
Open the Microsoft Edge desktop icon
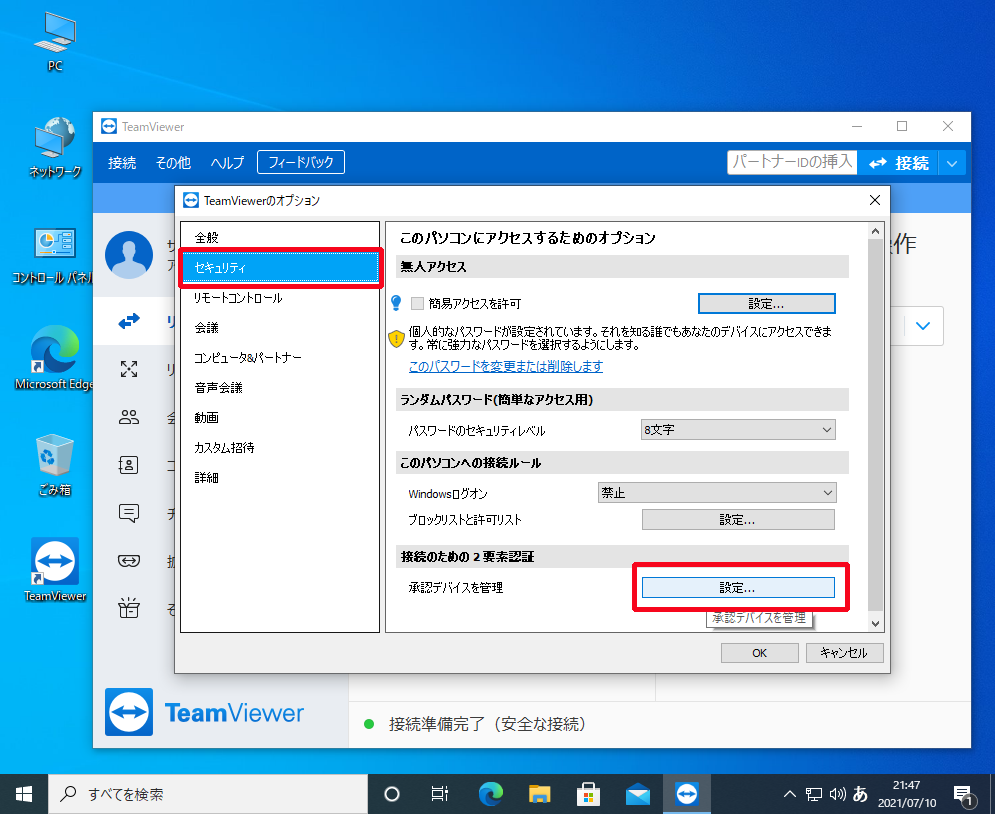[x=55, y=352]
